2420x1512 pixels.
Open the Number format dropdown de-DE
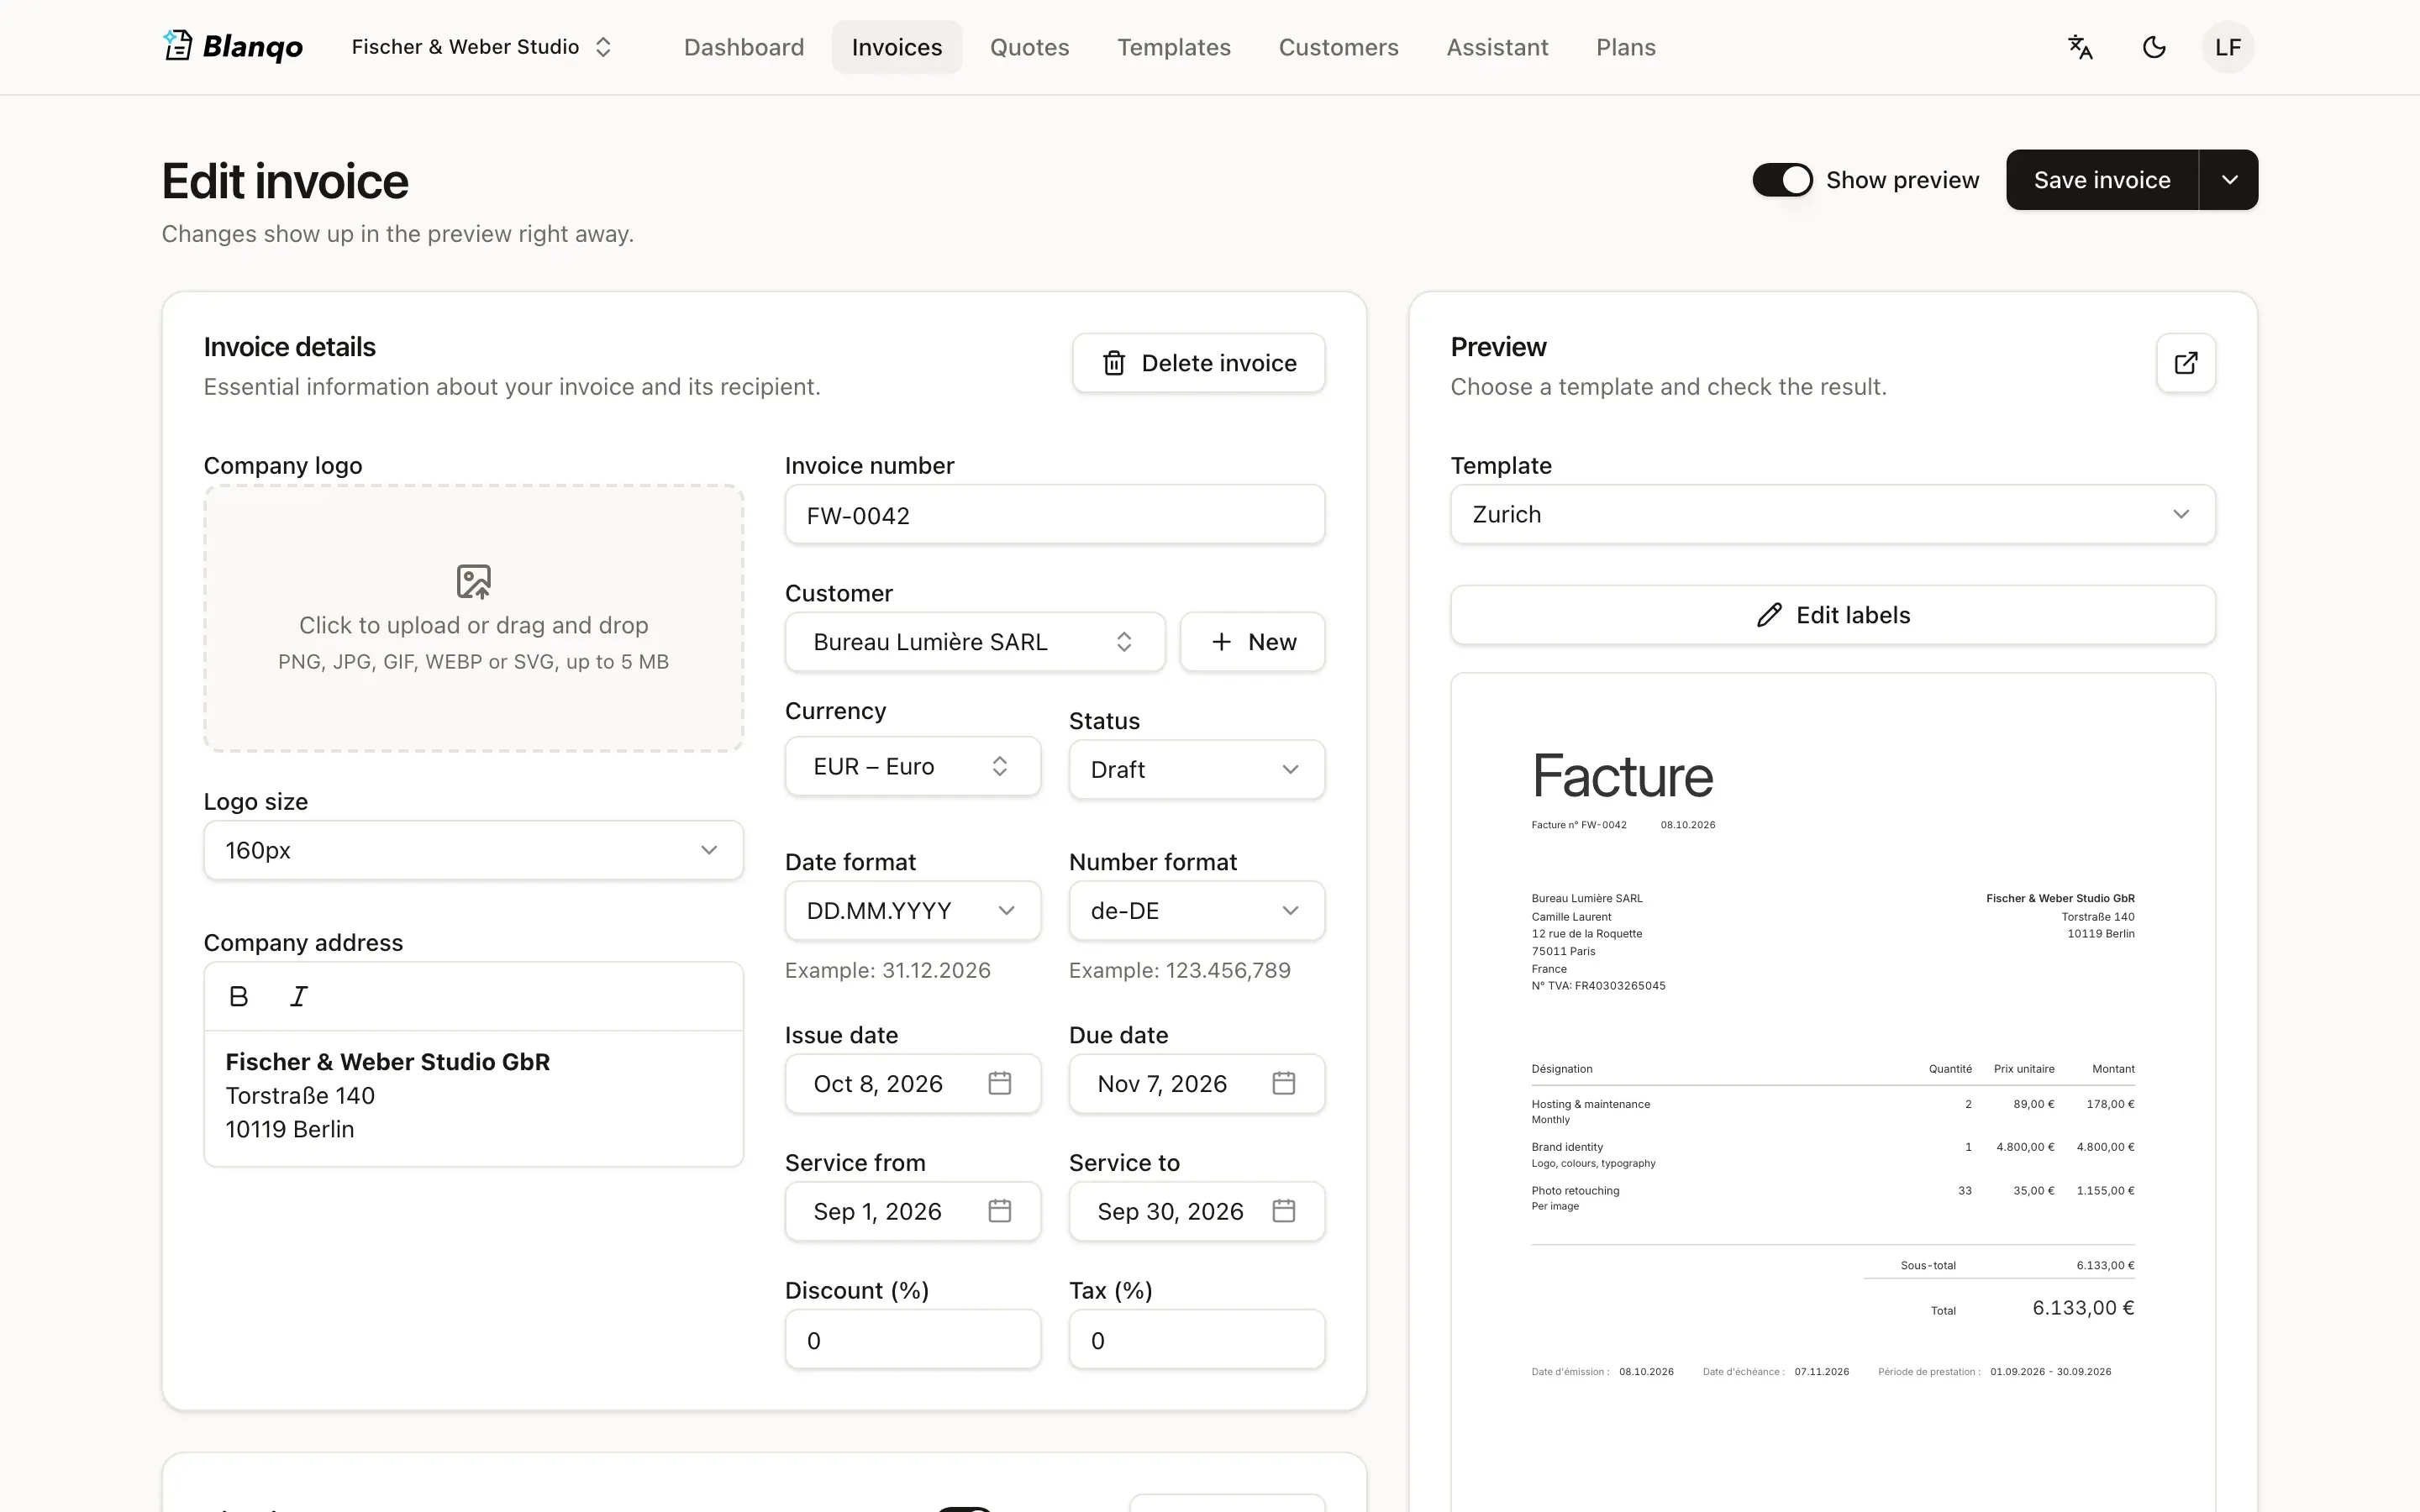pyautogui.click(x=1197, y=910)
